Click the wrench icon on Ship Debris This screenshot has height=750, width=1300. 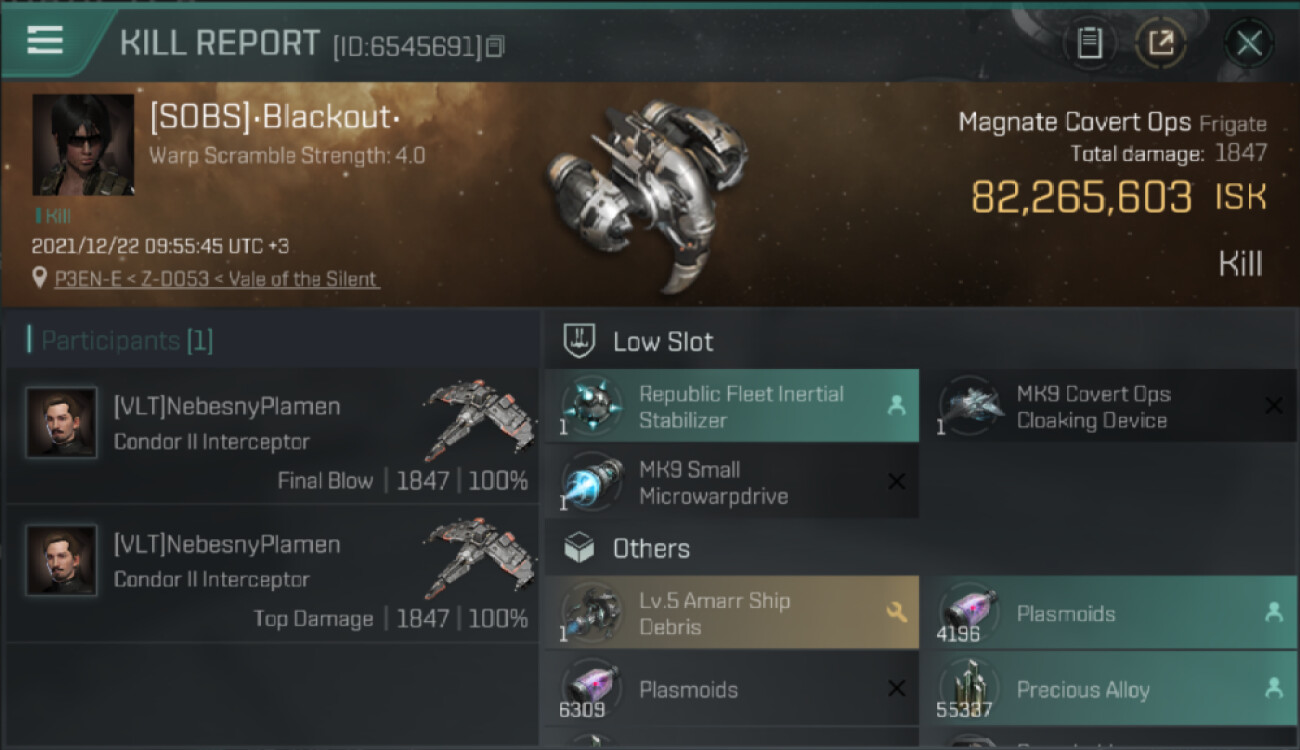point(896,612)
